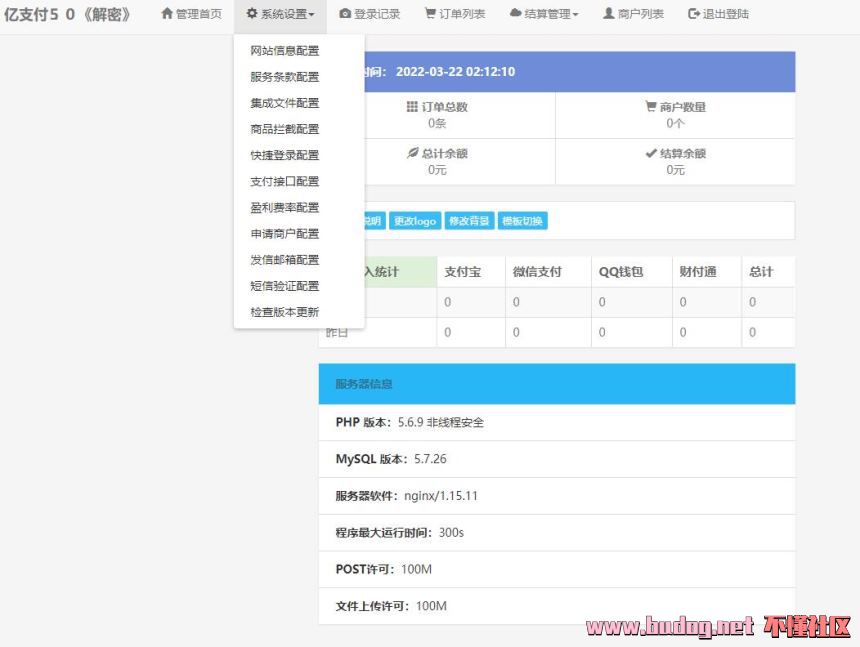This screenshot has width=860, height=647.
Task: Click the logout icon beside 退出登陆
Action: pos(694,14)
